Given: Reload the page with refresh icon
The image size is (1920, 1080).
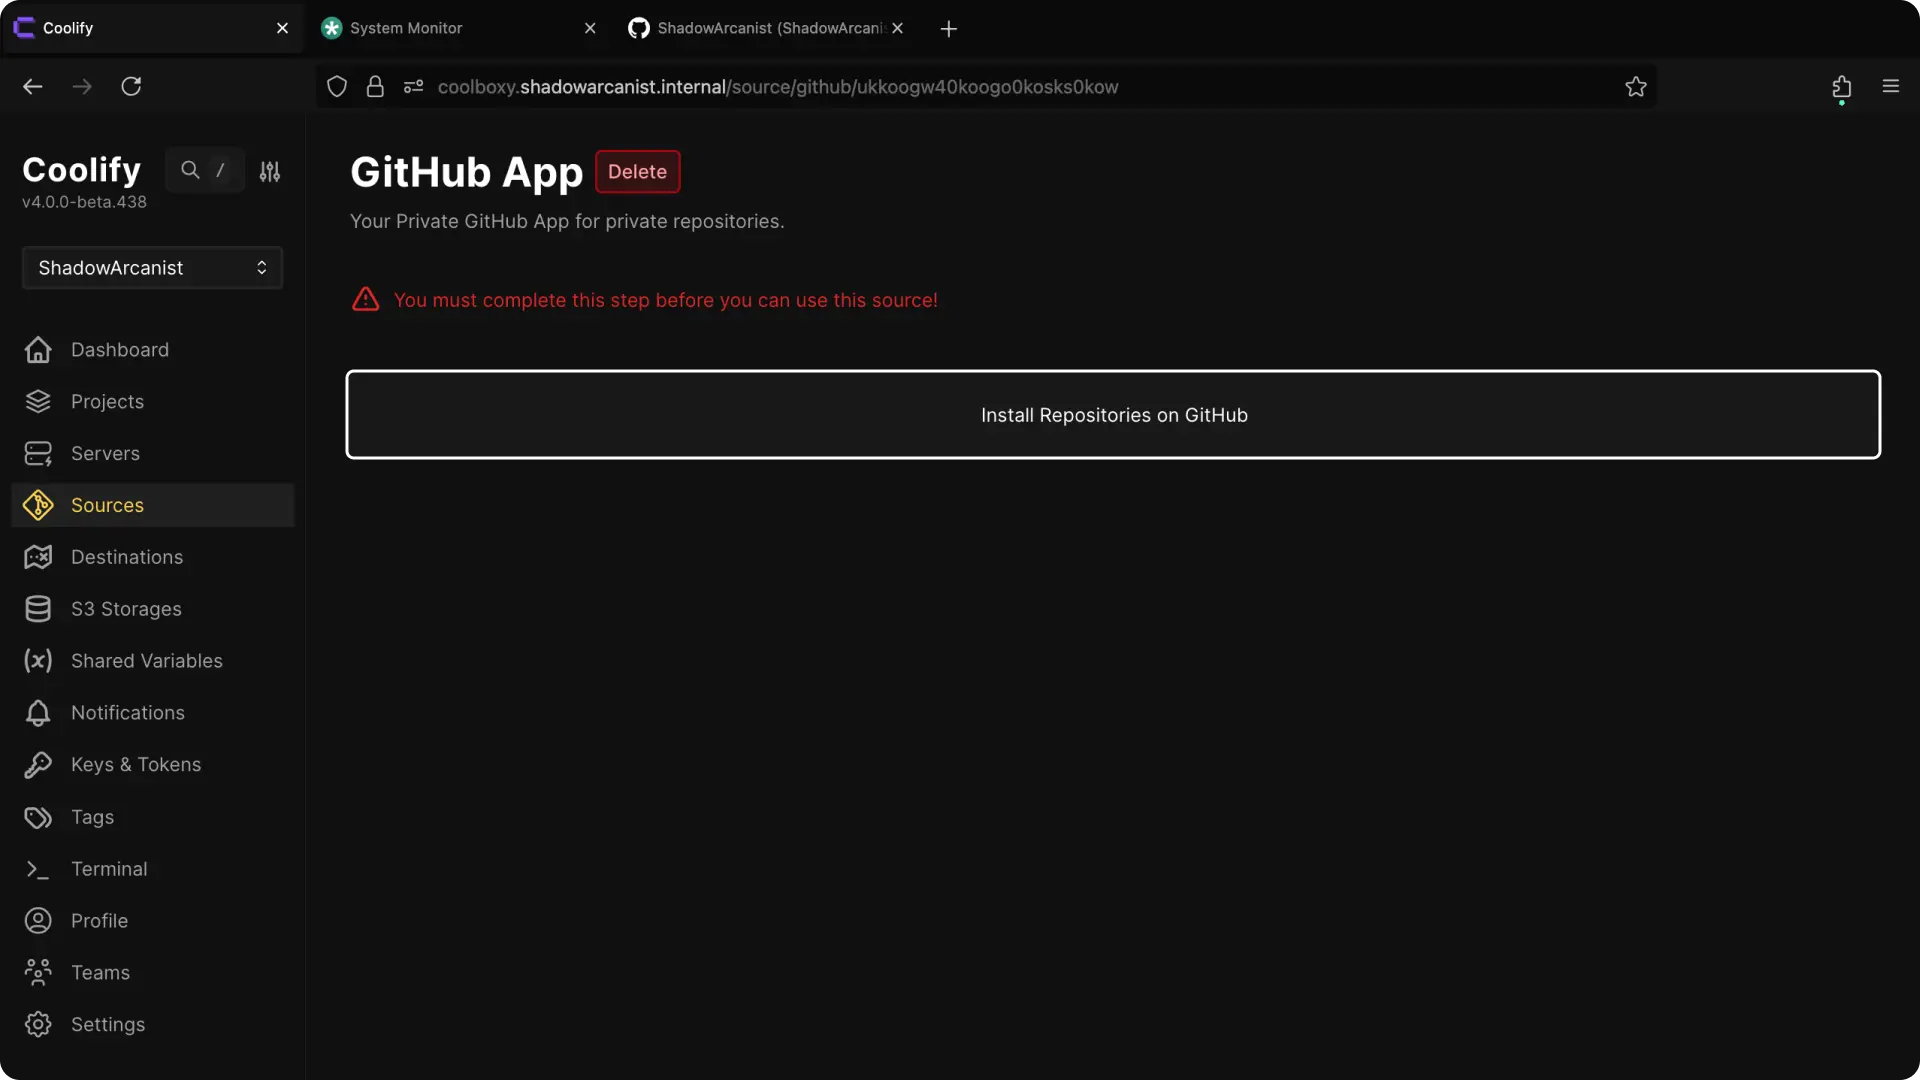Looking at the screenshot, I should click(131, 87).
